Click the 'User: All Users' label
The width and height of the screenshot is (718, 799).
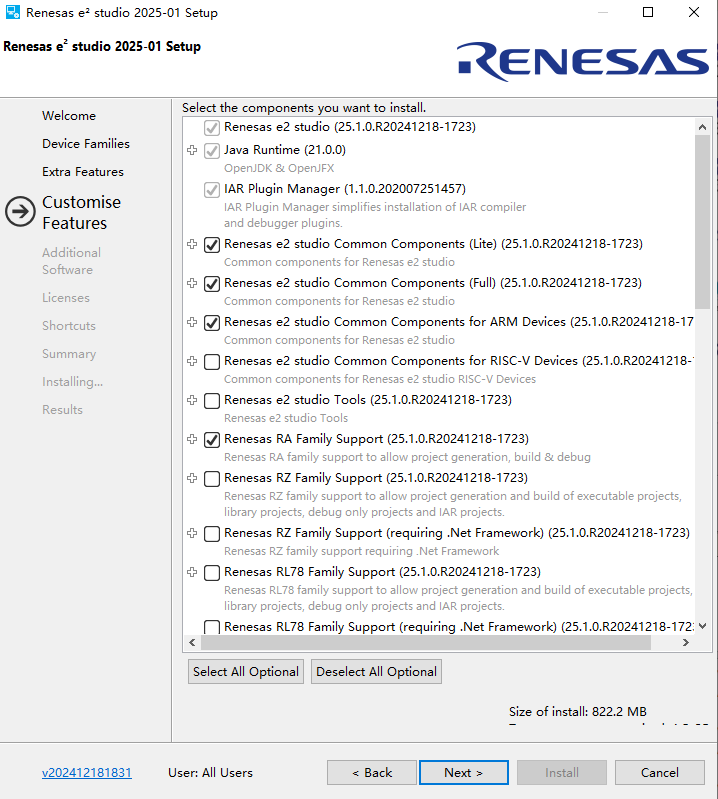click(210, 773)
